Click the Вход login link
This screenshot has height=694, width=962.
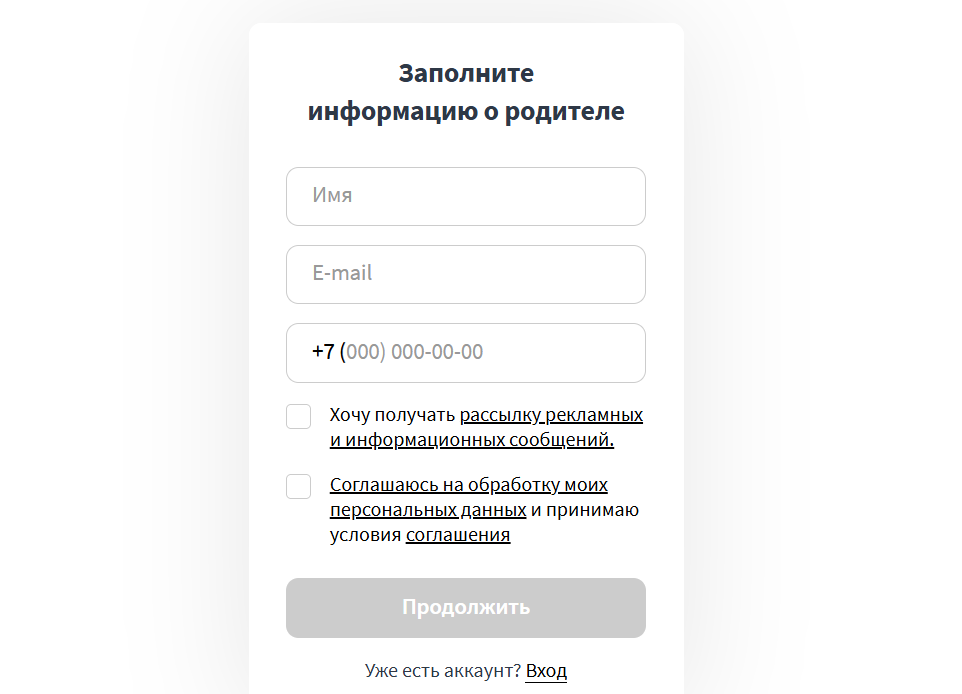click(546, 671)
